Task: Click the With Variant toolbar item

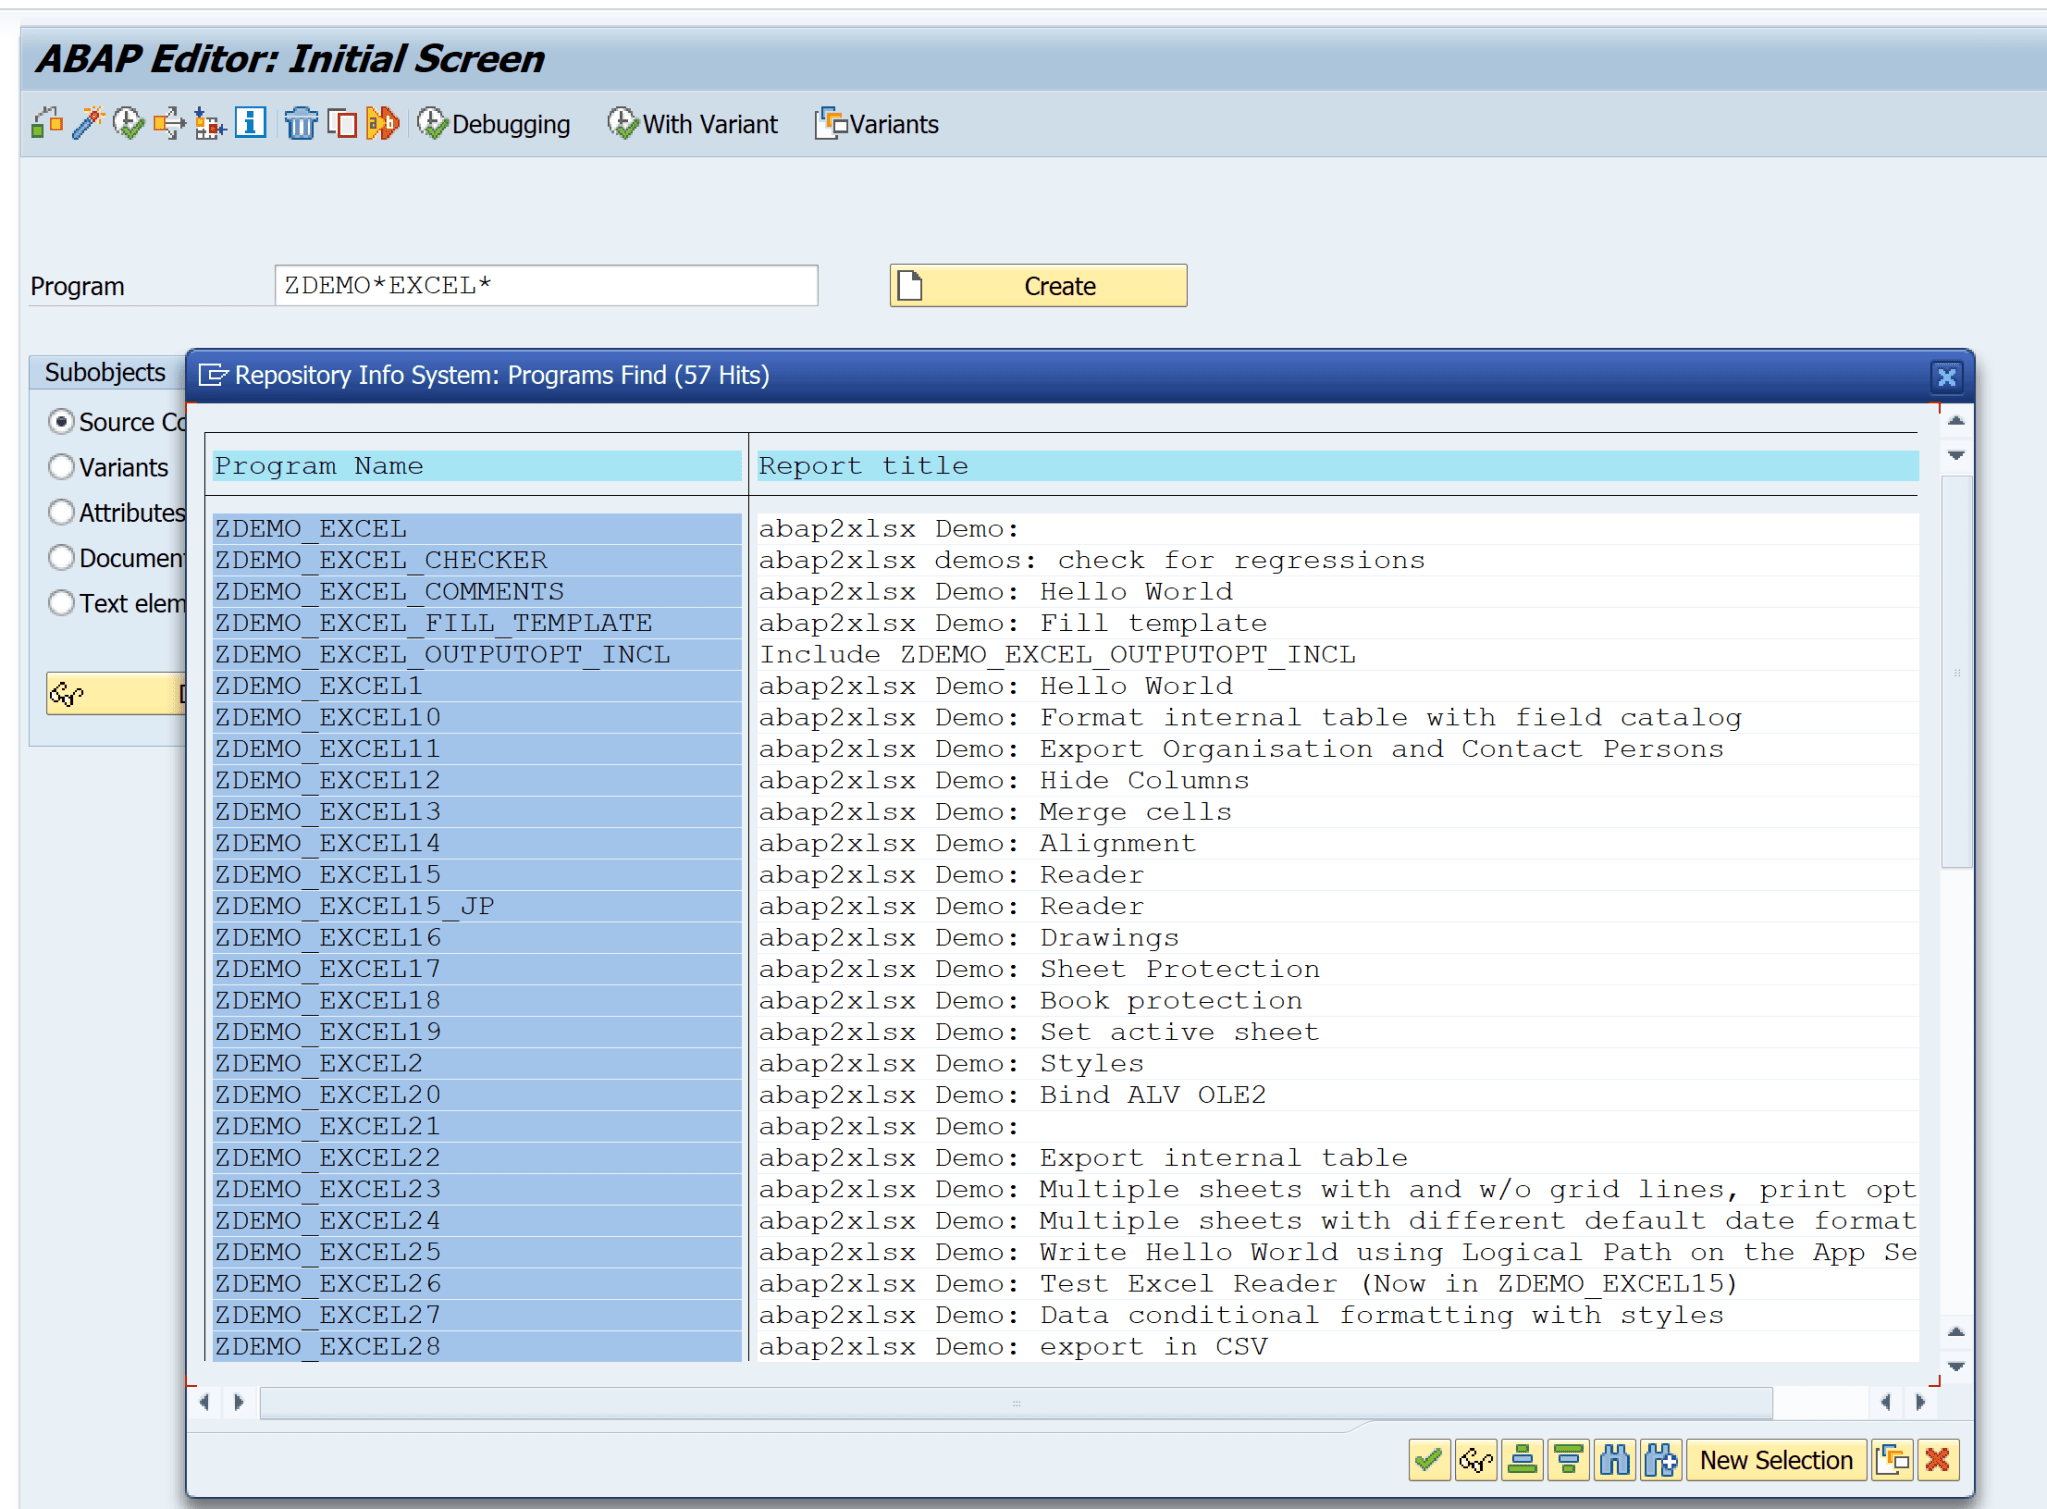Action: click(x=693, y=124)
